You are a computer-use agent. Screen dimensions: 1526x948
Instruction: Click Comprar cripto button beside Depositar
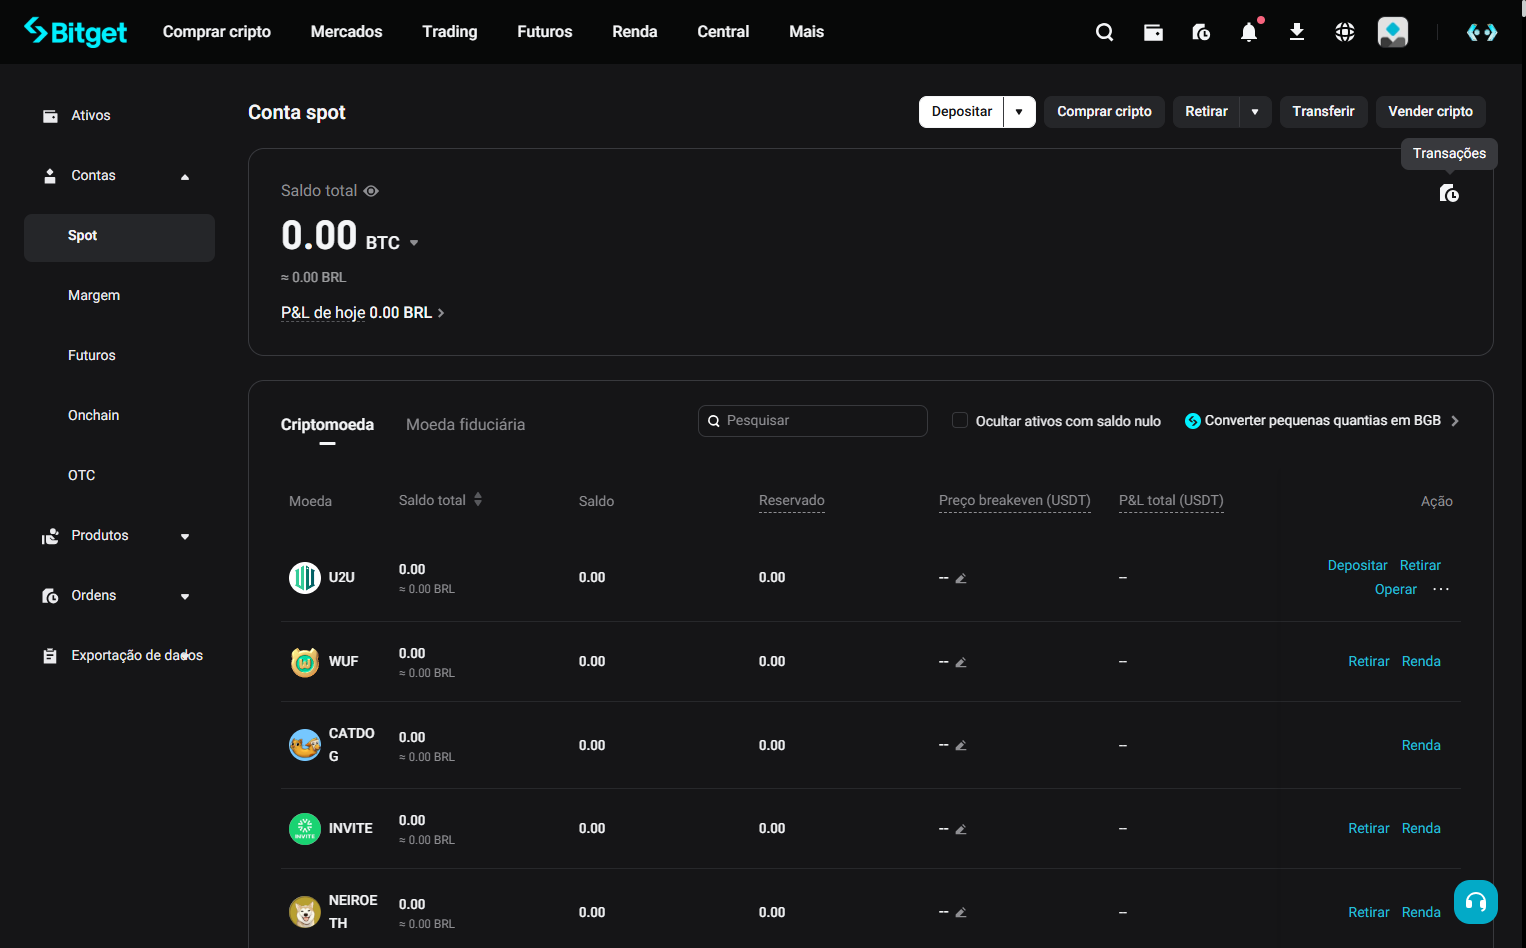coord(1104,112)
